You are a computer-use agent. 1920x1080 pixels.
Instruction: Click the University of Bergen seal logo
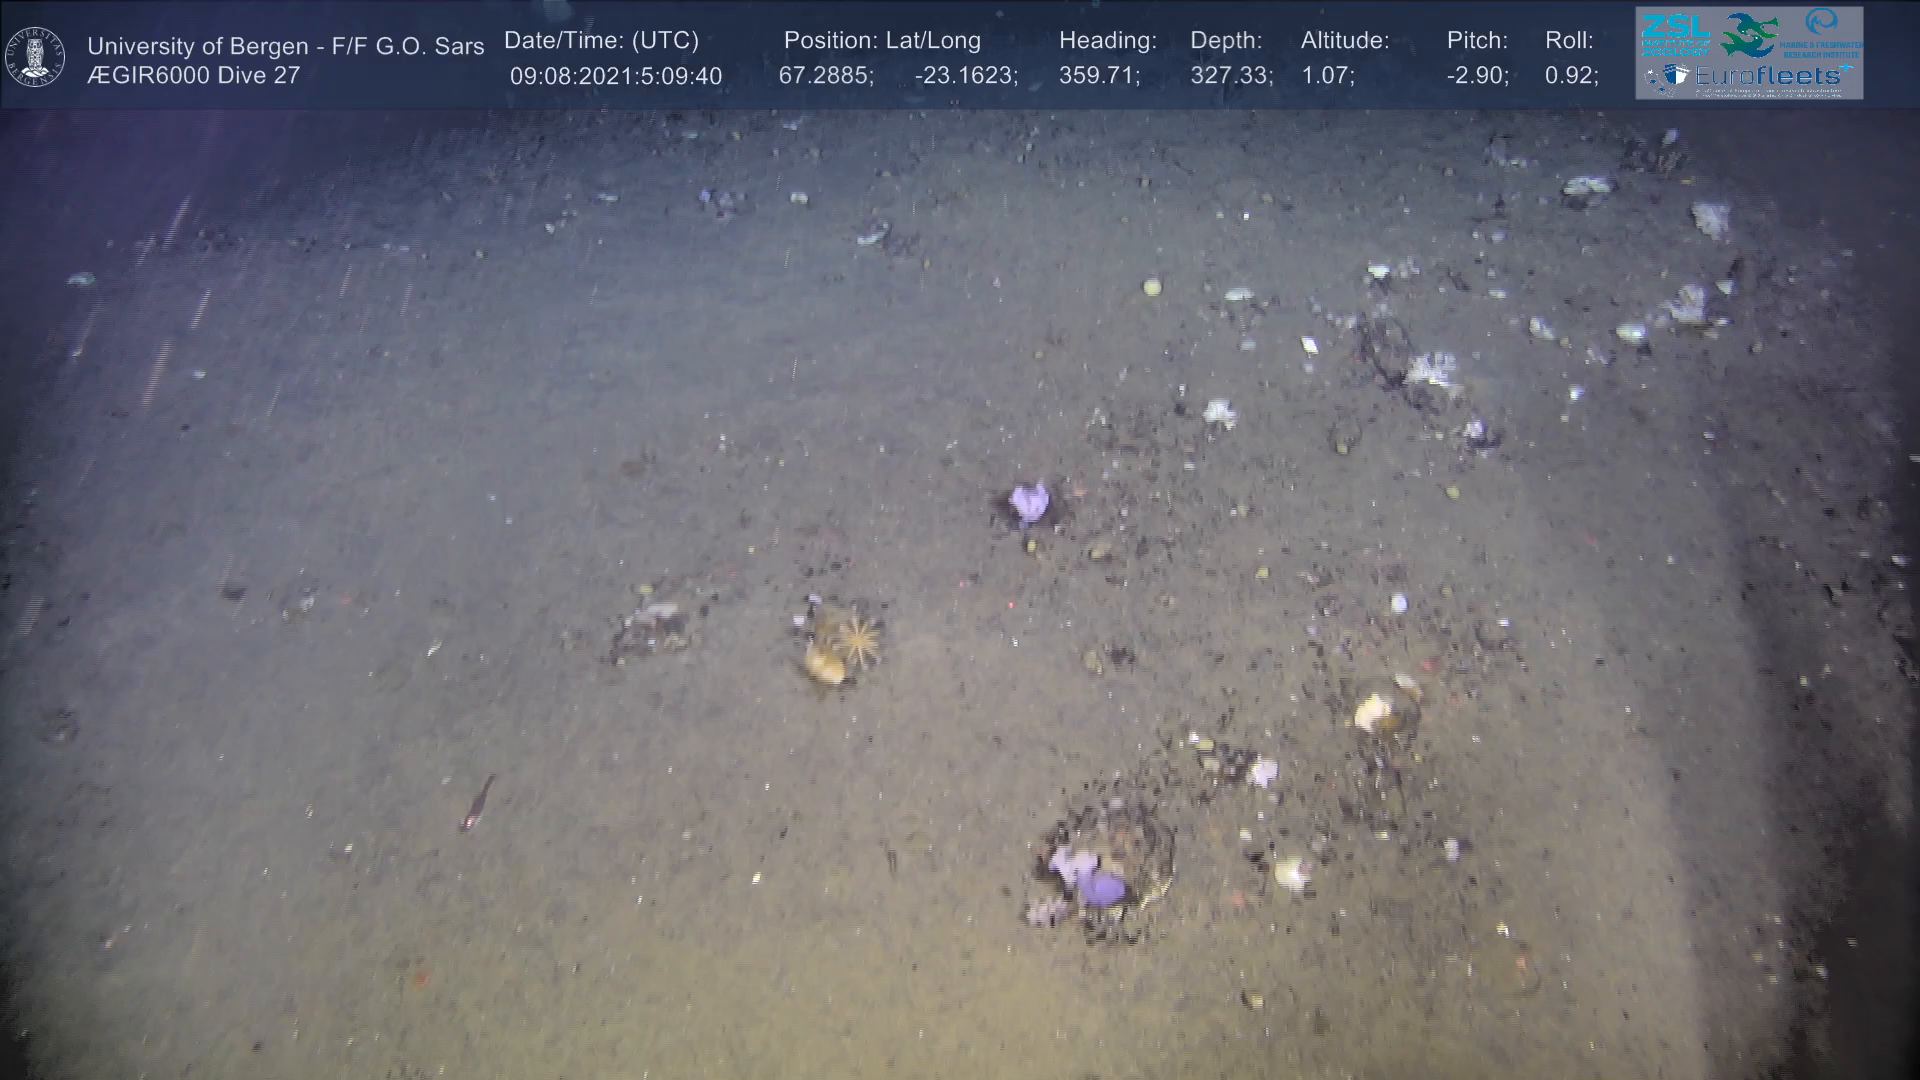click(35, 57)
